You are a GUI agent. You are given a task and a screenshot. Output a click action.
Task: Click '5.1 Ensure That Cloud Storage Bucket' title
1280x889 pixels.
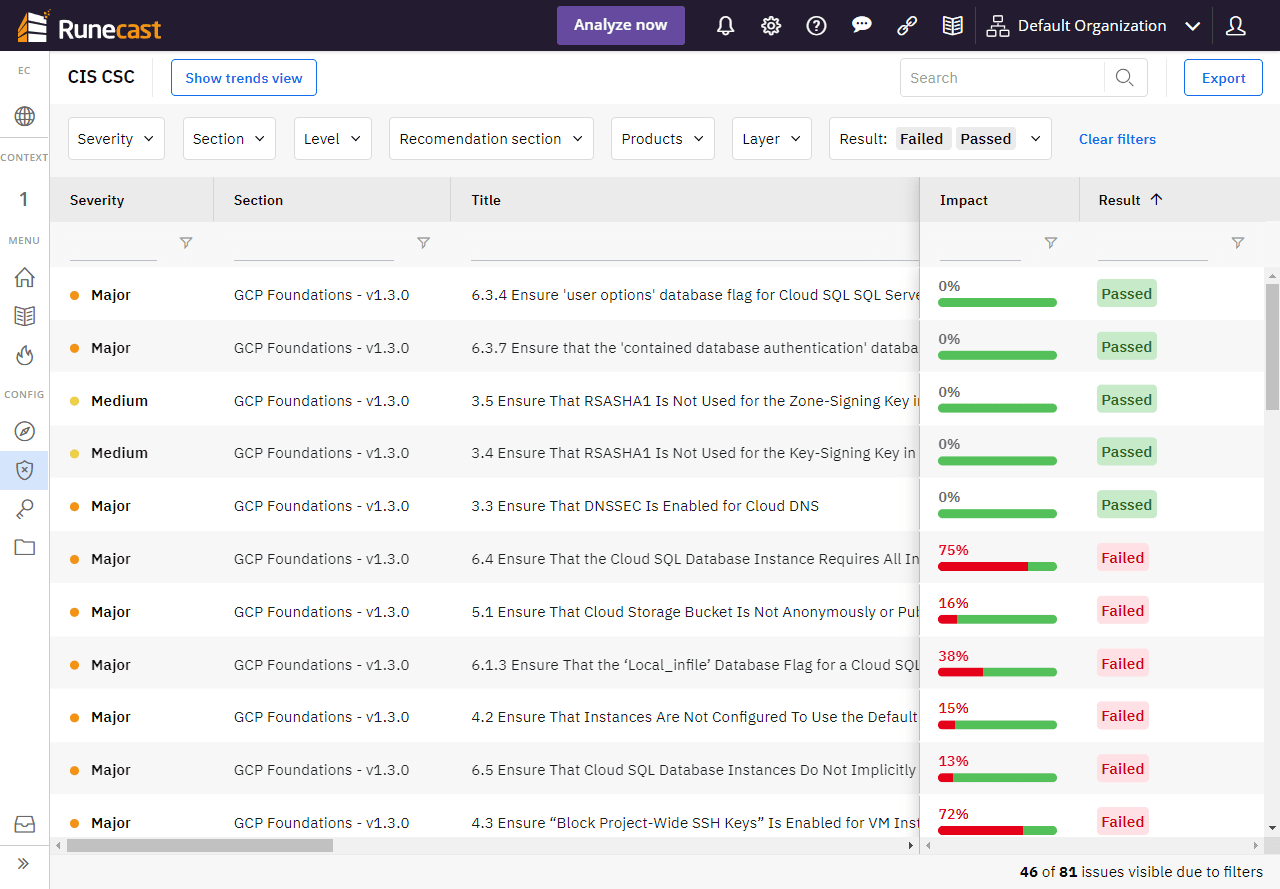[695, 612]
